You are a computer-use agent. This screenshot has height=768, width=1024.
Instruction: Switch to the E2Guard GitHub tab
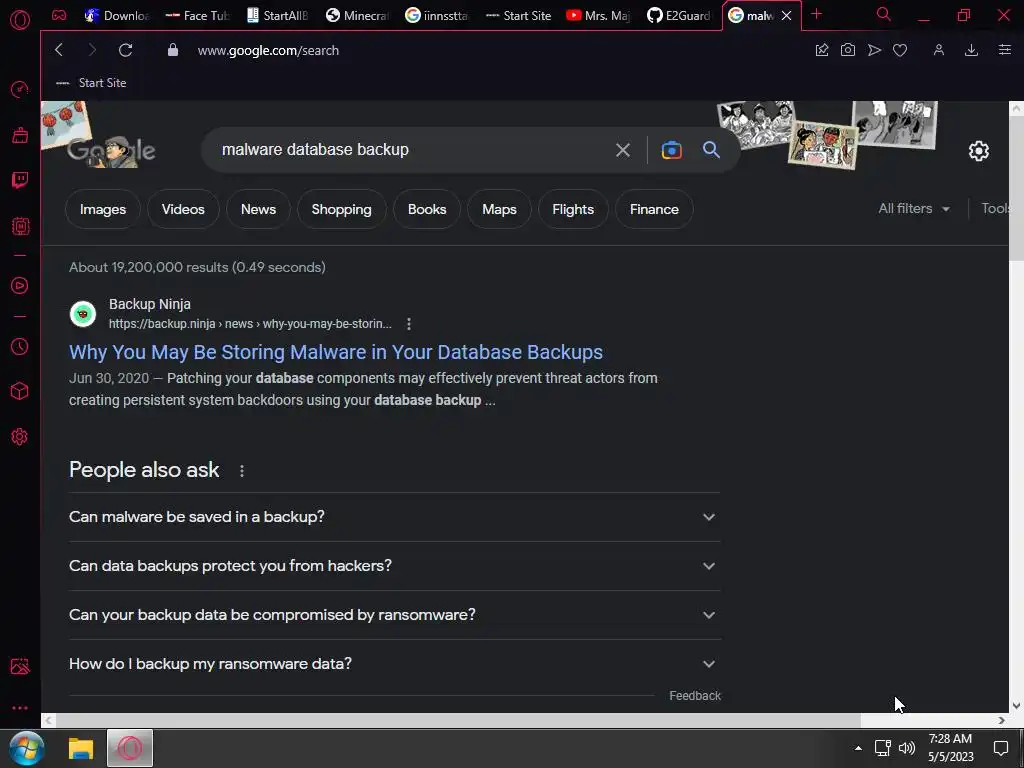click(679, 15)
